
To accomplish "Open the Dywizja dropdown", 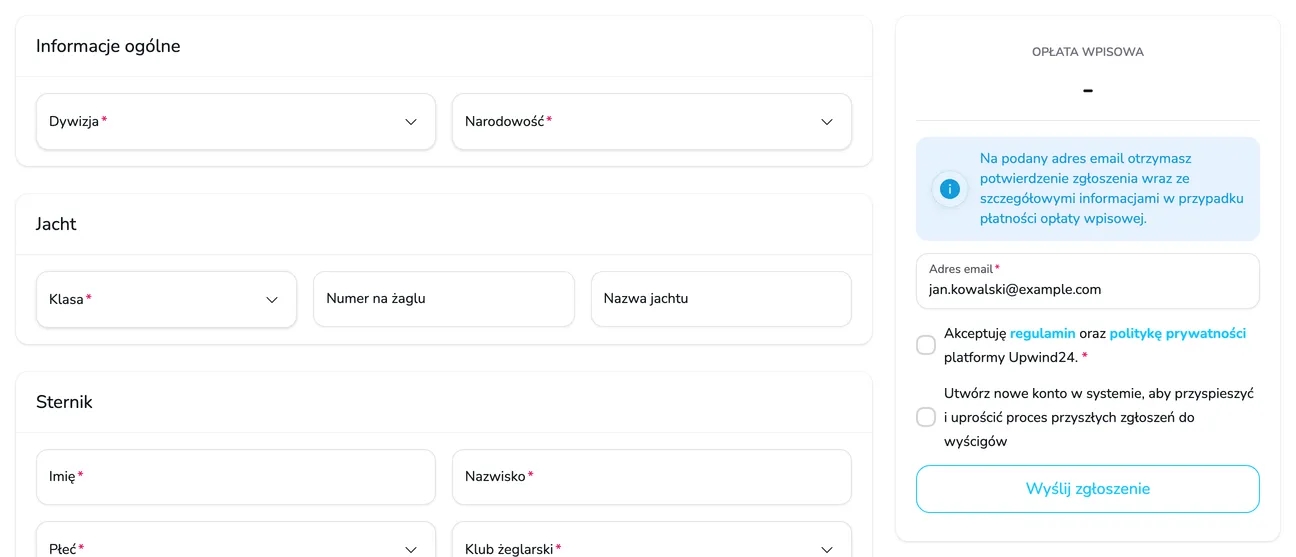I will pos(236,122).
